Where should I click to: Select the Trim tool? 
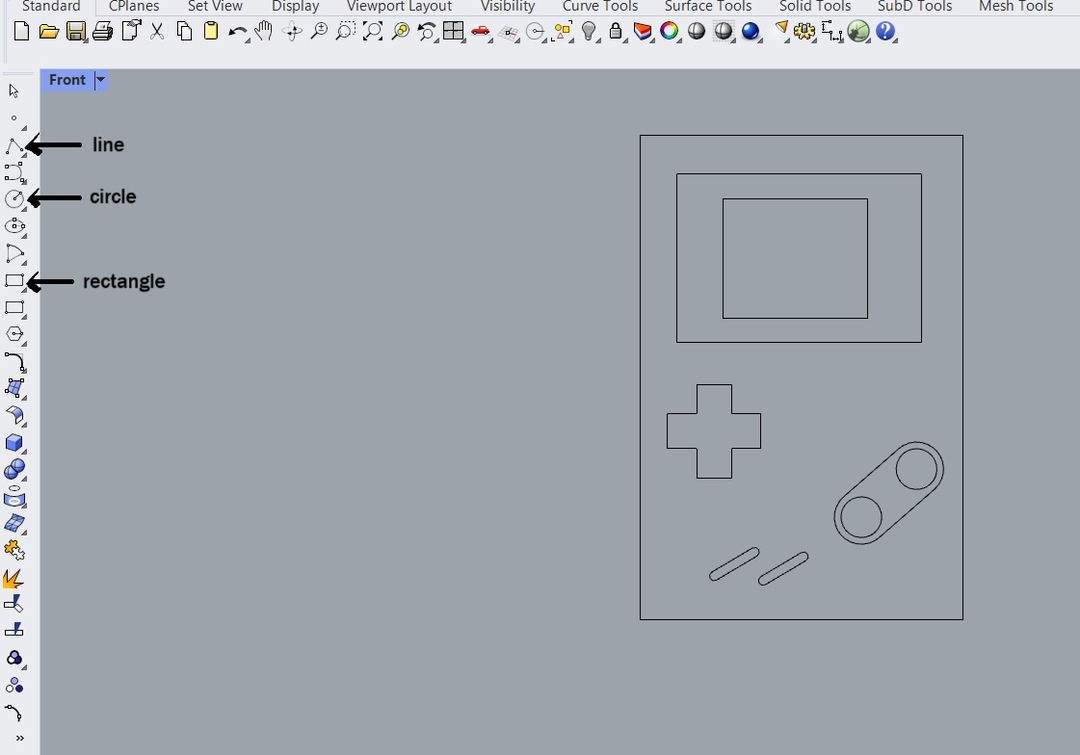point(14,604)
